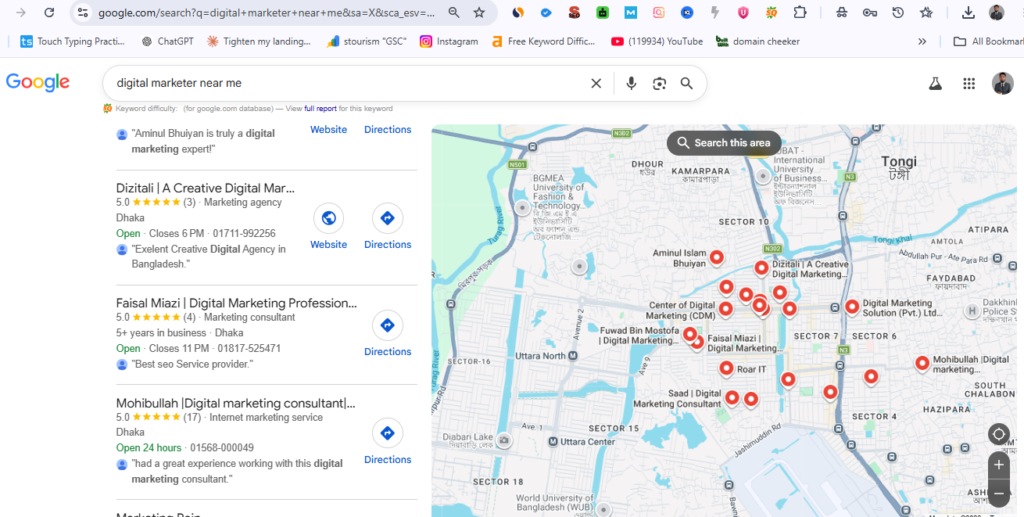Open browsing history clock icon
This screenshot has width=1024, height=517.
point(898,12)
